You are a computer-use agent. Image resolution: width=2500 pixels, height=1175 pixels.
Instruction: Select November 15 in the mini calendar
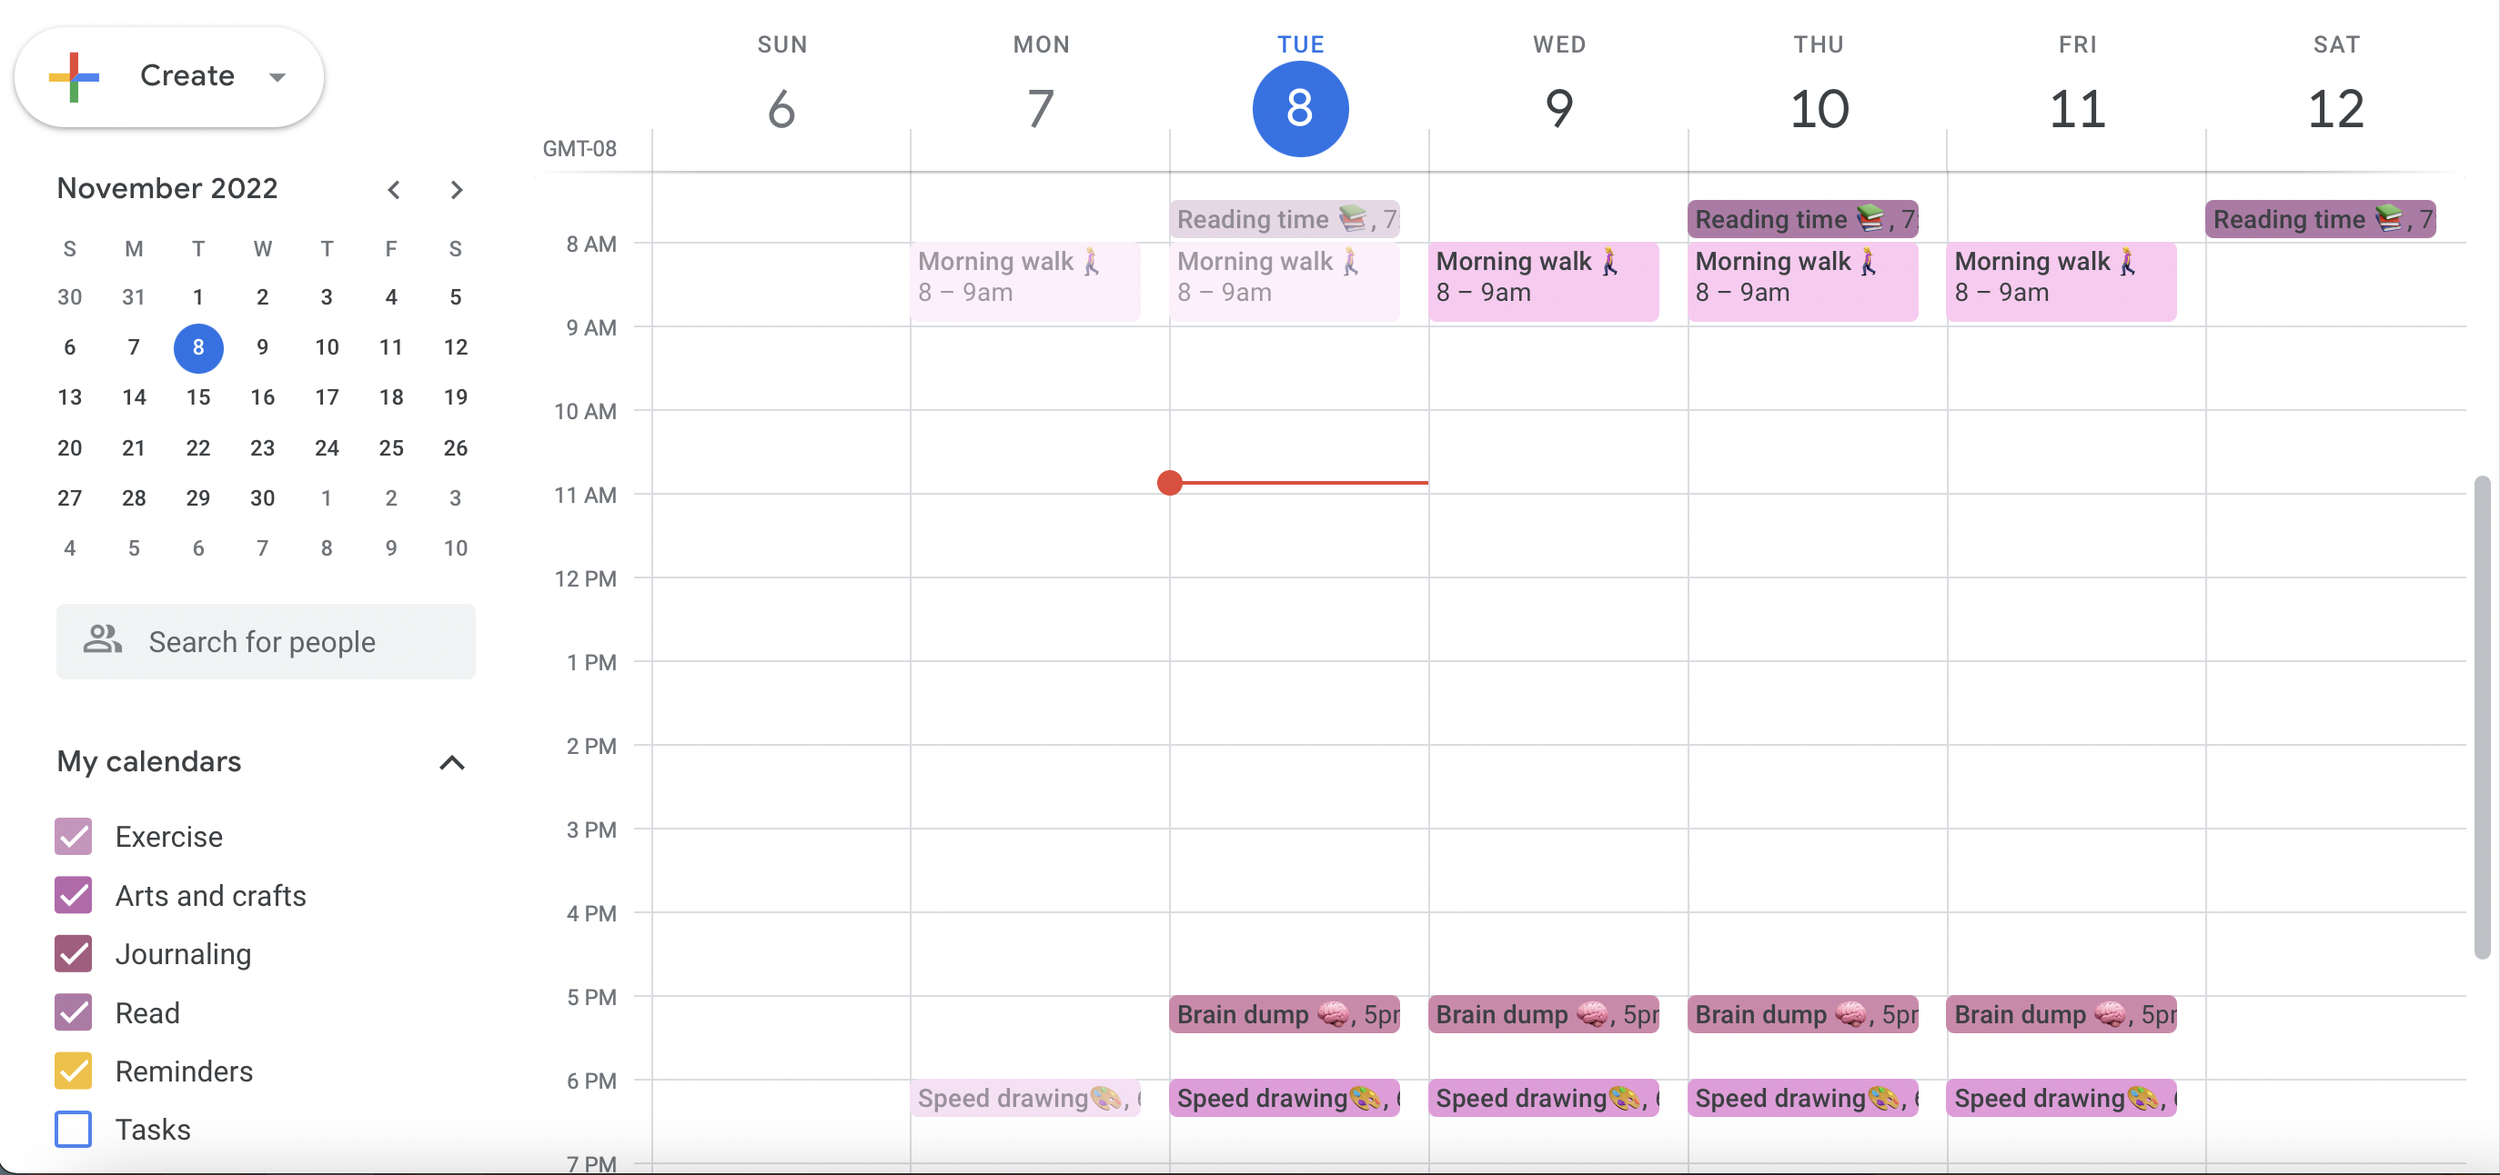[198, 397]
